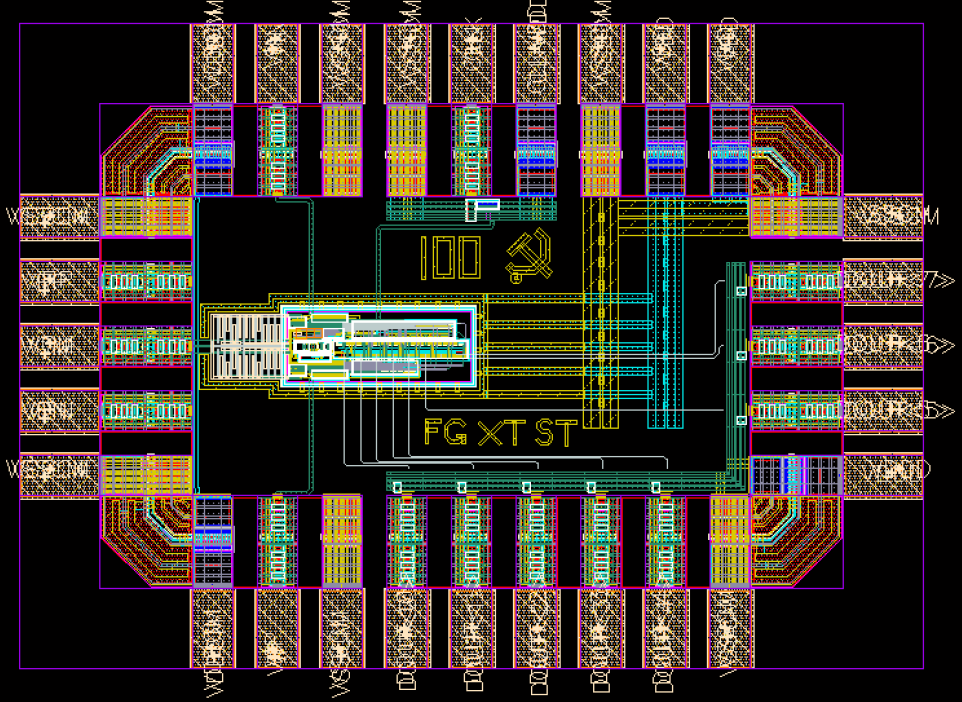Click the hammer and sickle logo
Viewport: 962px width, 702px height.
coord(529,256)
